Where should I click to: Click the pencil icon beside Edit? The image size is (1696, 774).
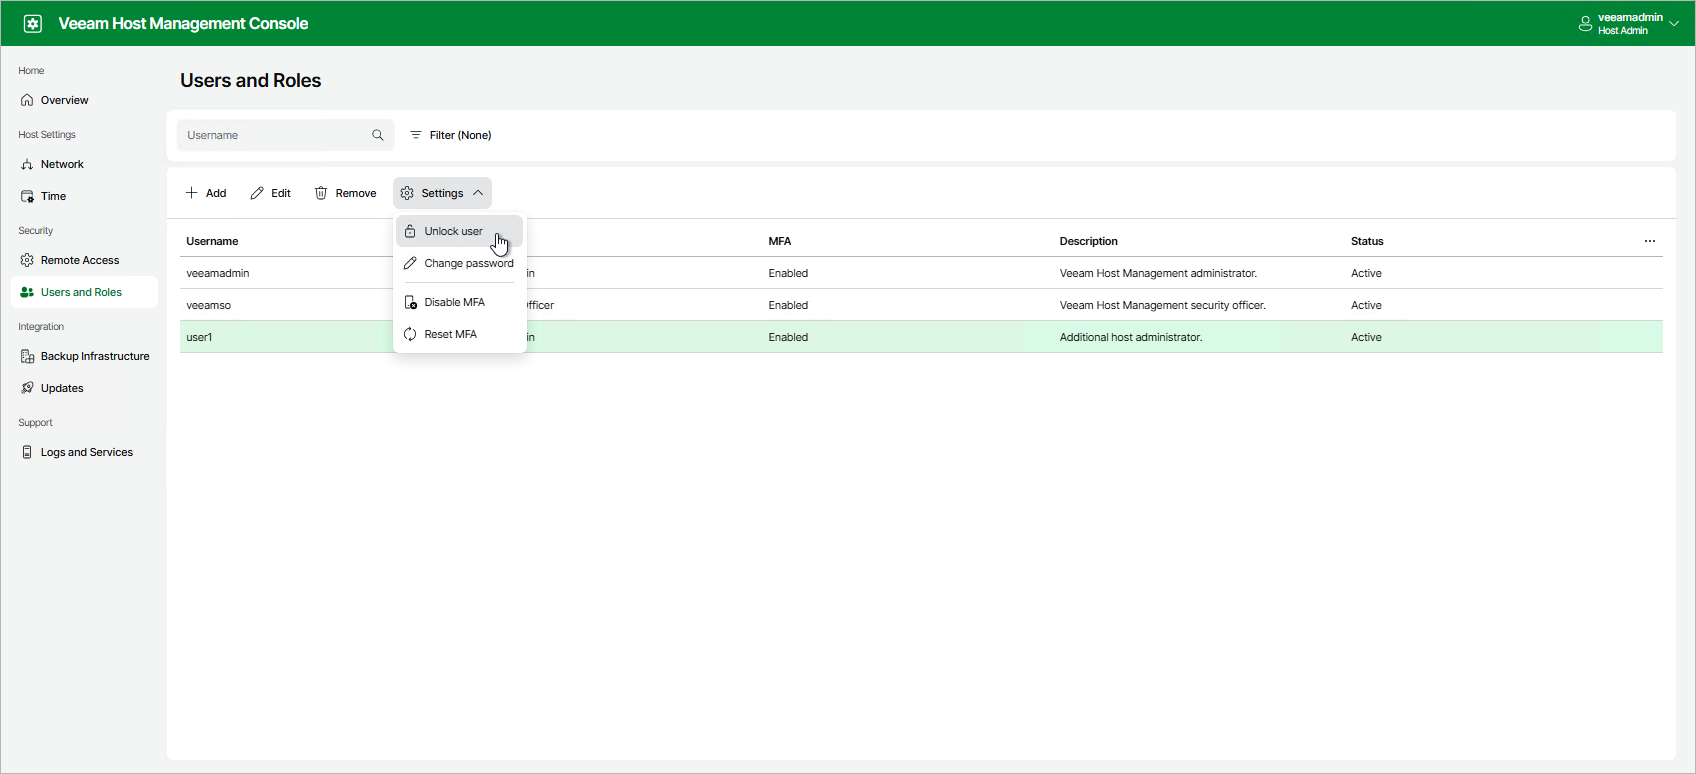(257, 193)
